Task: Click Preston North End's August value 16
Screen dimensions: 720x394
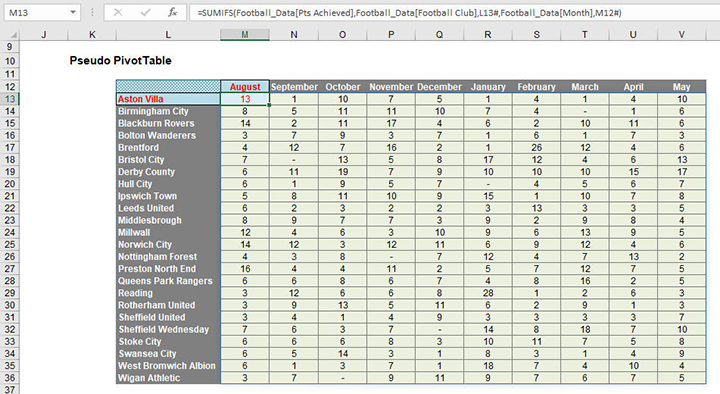Action: coord(245,269)
